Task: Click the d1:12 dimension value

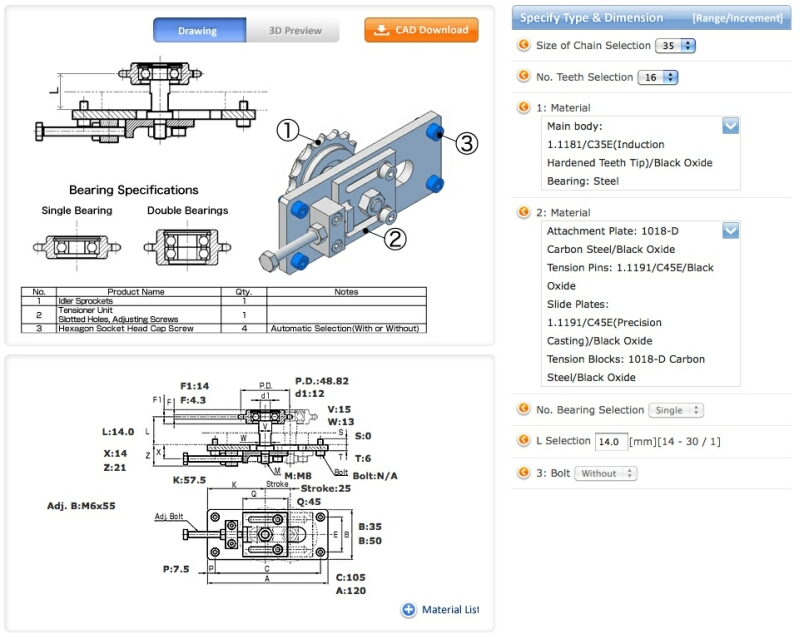Action: tap(310, 394)
